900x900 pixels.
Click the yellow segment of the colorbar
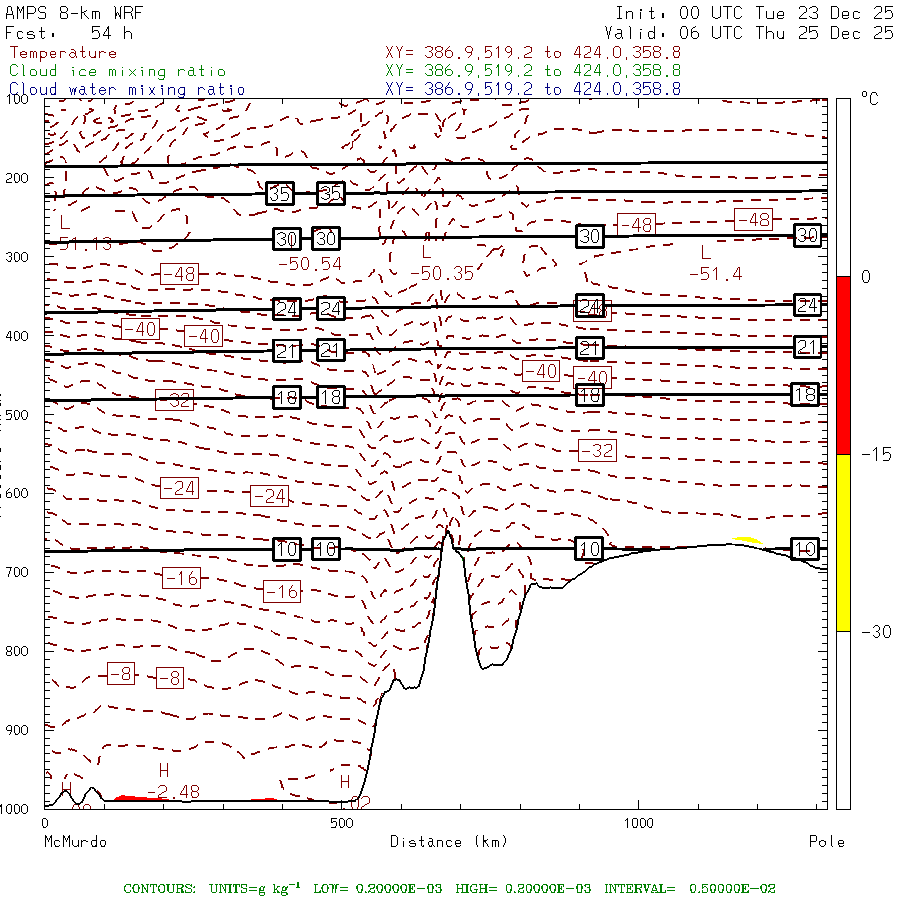click(843, 543)
